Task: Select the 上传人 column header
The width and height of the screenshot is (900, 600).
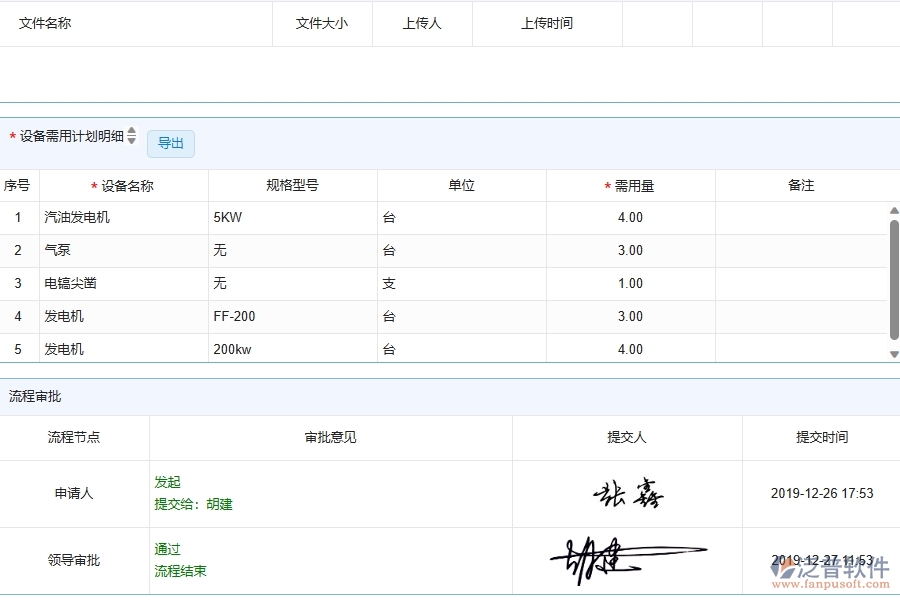Action: coord(422,23)
